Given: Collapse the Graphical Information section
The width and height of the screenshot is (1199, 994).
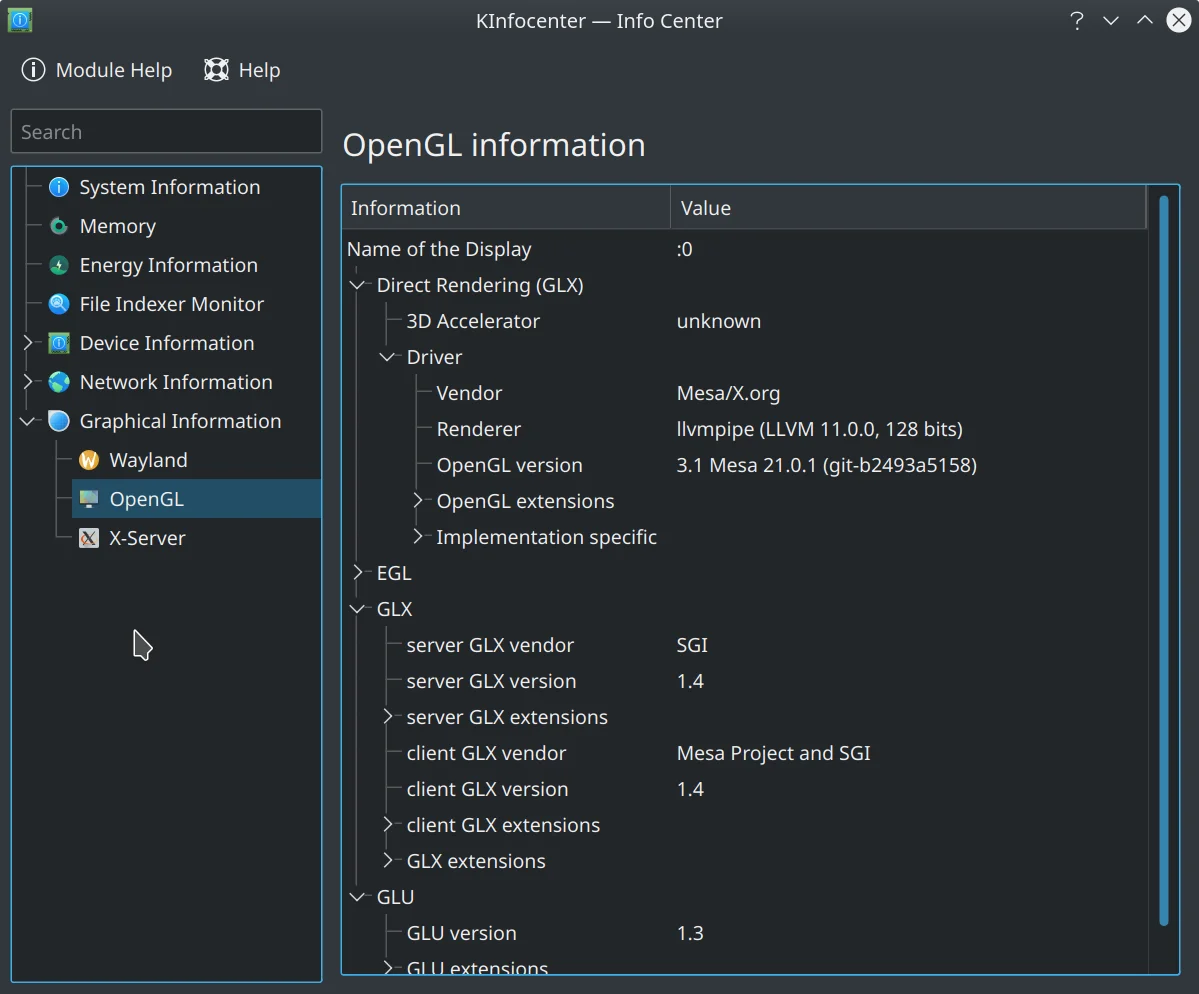Looking at the screenshot, I should point(28,421).
